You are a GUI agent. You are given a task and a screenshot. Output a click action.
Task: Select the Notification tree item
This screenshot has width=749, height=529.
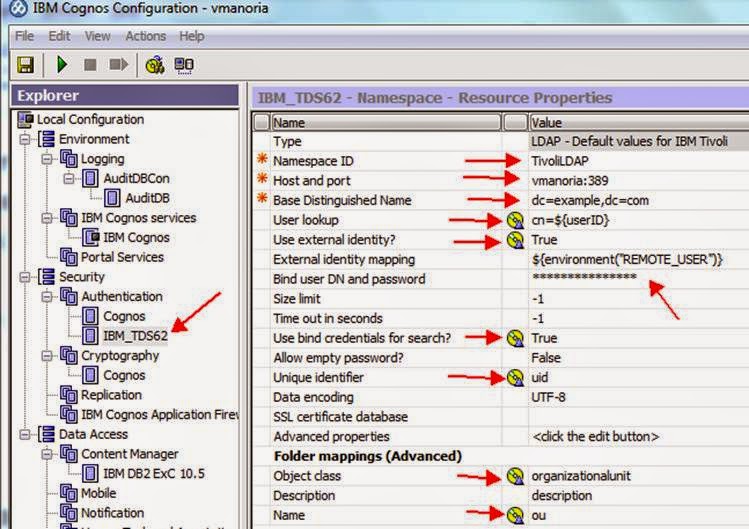click(x=112, y=513)
